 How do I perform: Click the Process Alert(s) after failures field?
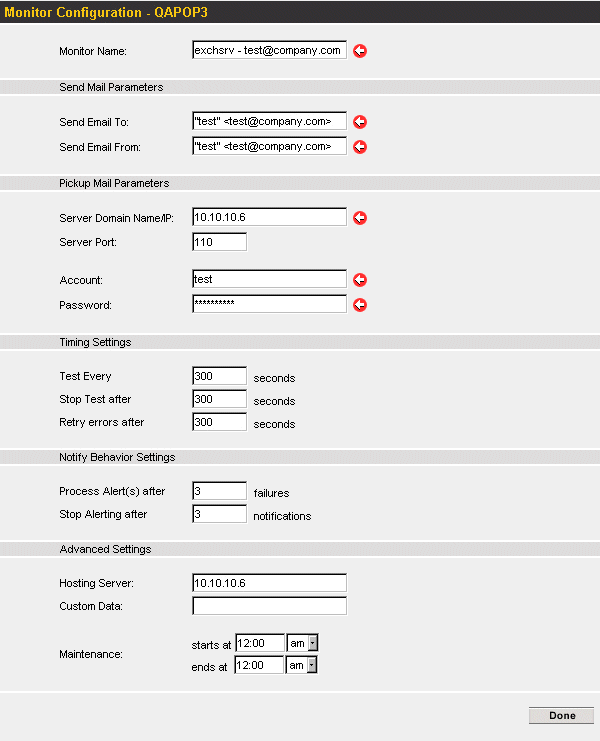tap(219, 491)
